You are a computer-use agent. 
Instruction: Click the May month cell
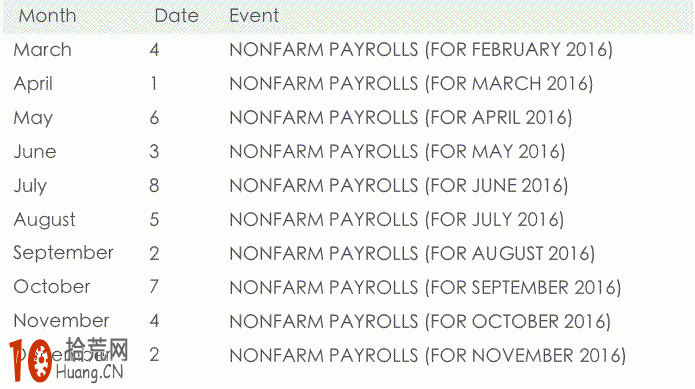[x=33, y=118]
